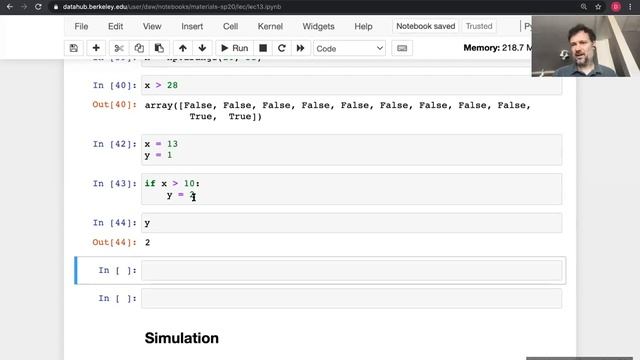Screen dimensions: 640x360
Task: Move selected cell up
Action: pyautogui.click(x=182, y=48)
